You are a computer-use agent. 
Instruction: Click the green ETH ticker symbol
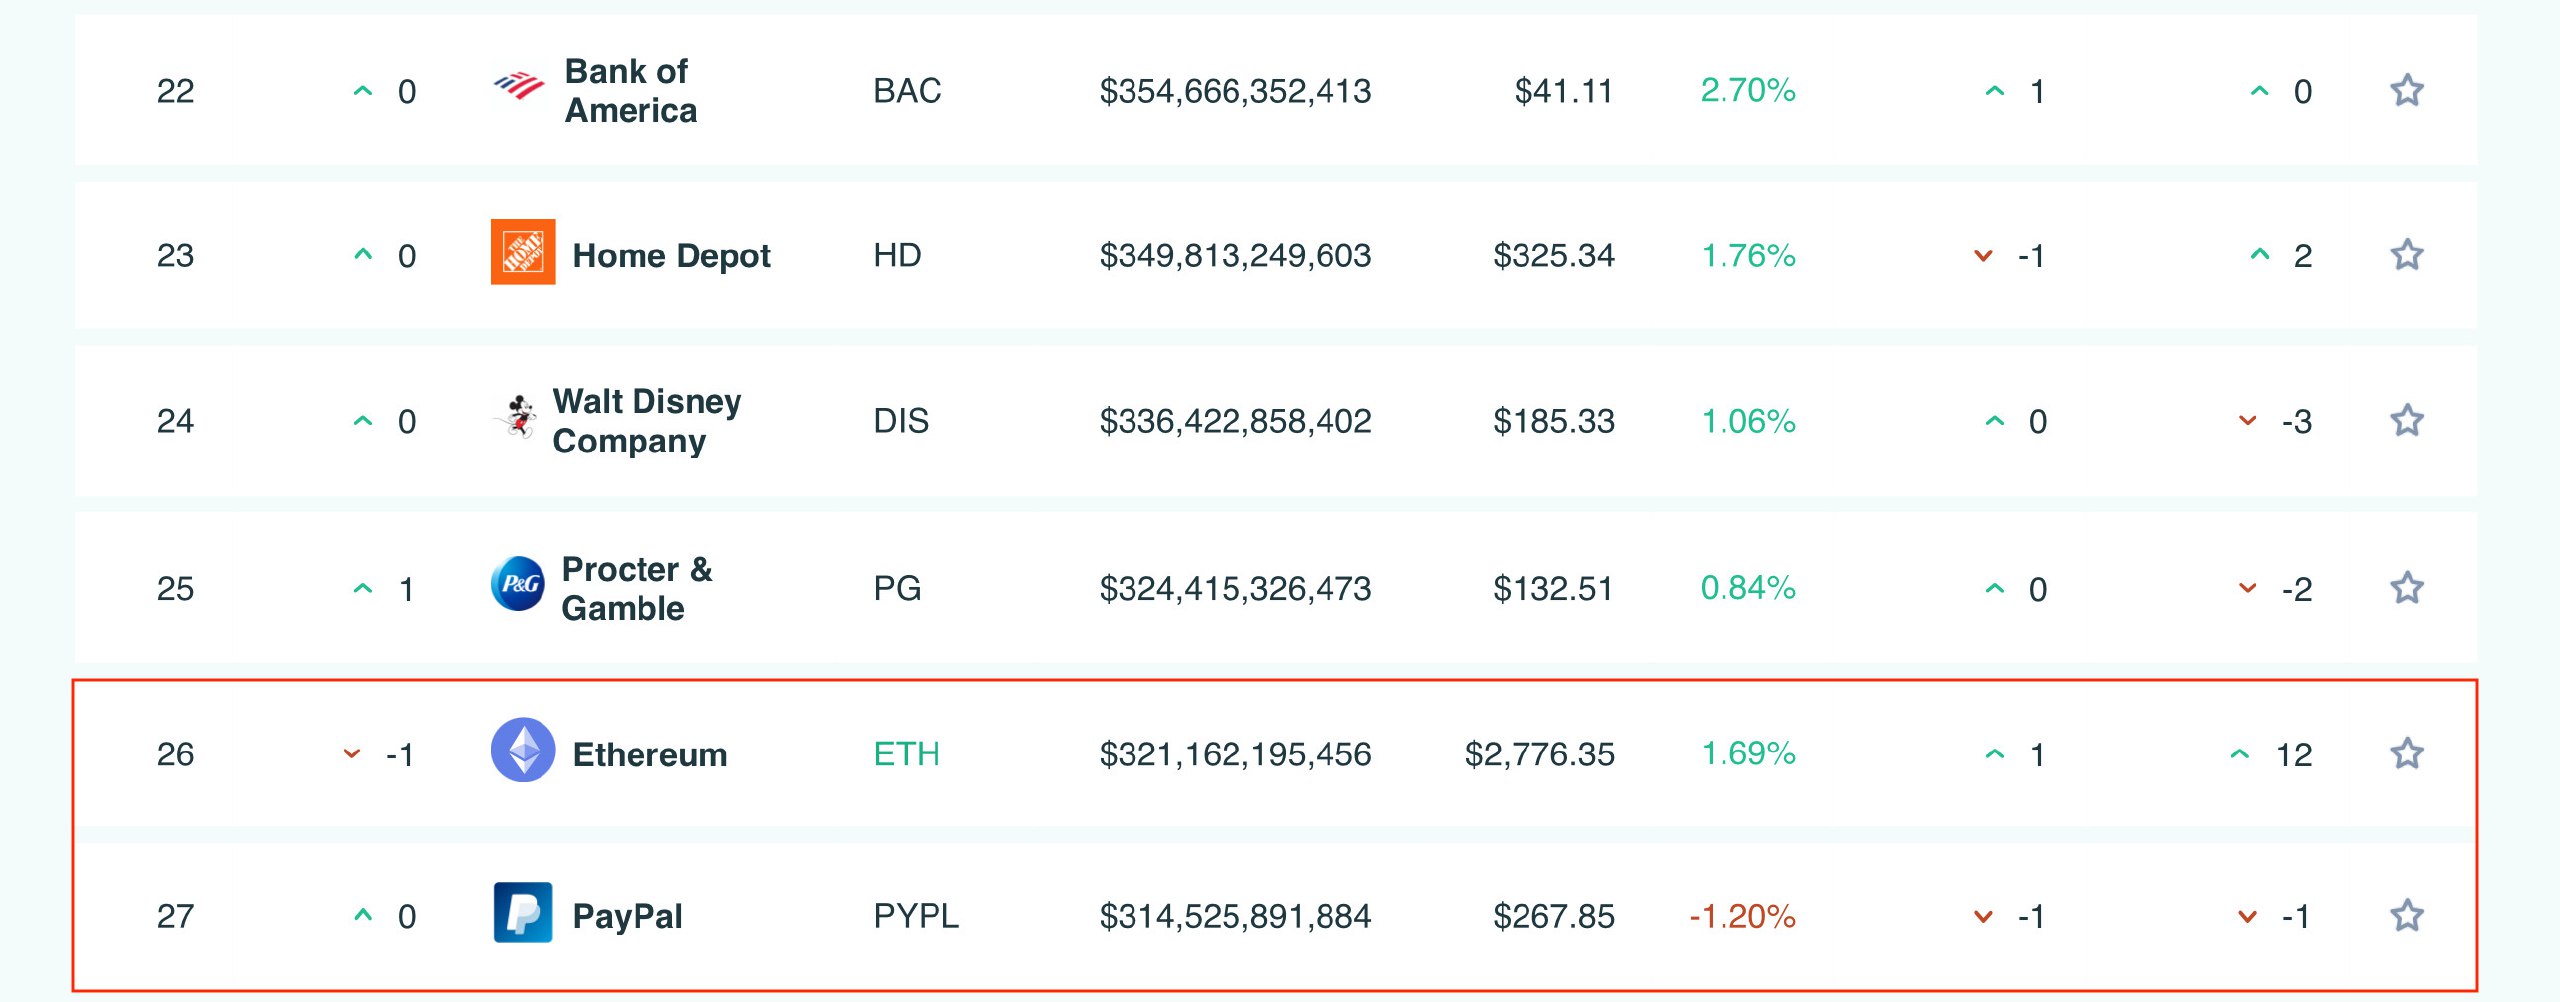pos(906,754)
